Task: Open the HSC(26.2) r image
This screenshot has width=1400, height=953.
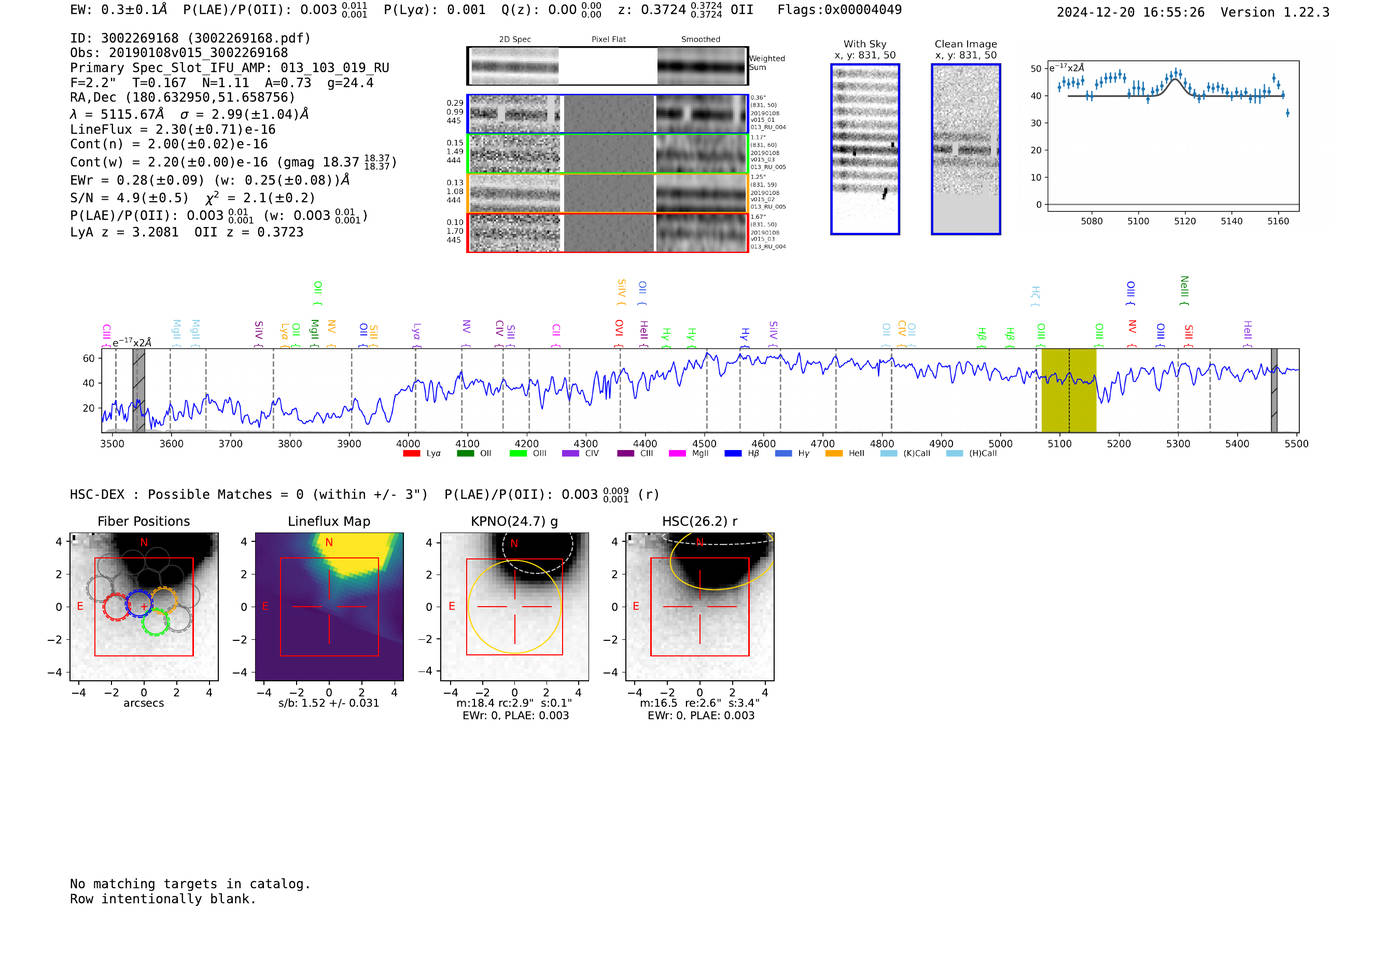Action: (x=700, y=607)
